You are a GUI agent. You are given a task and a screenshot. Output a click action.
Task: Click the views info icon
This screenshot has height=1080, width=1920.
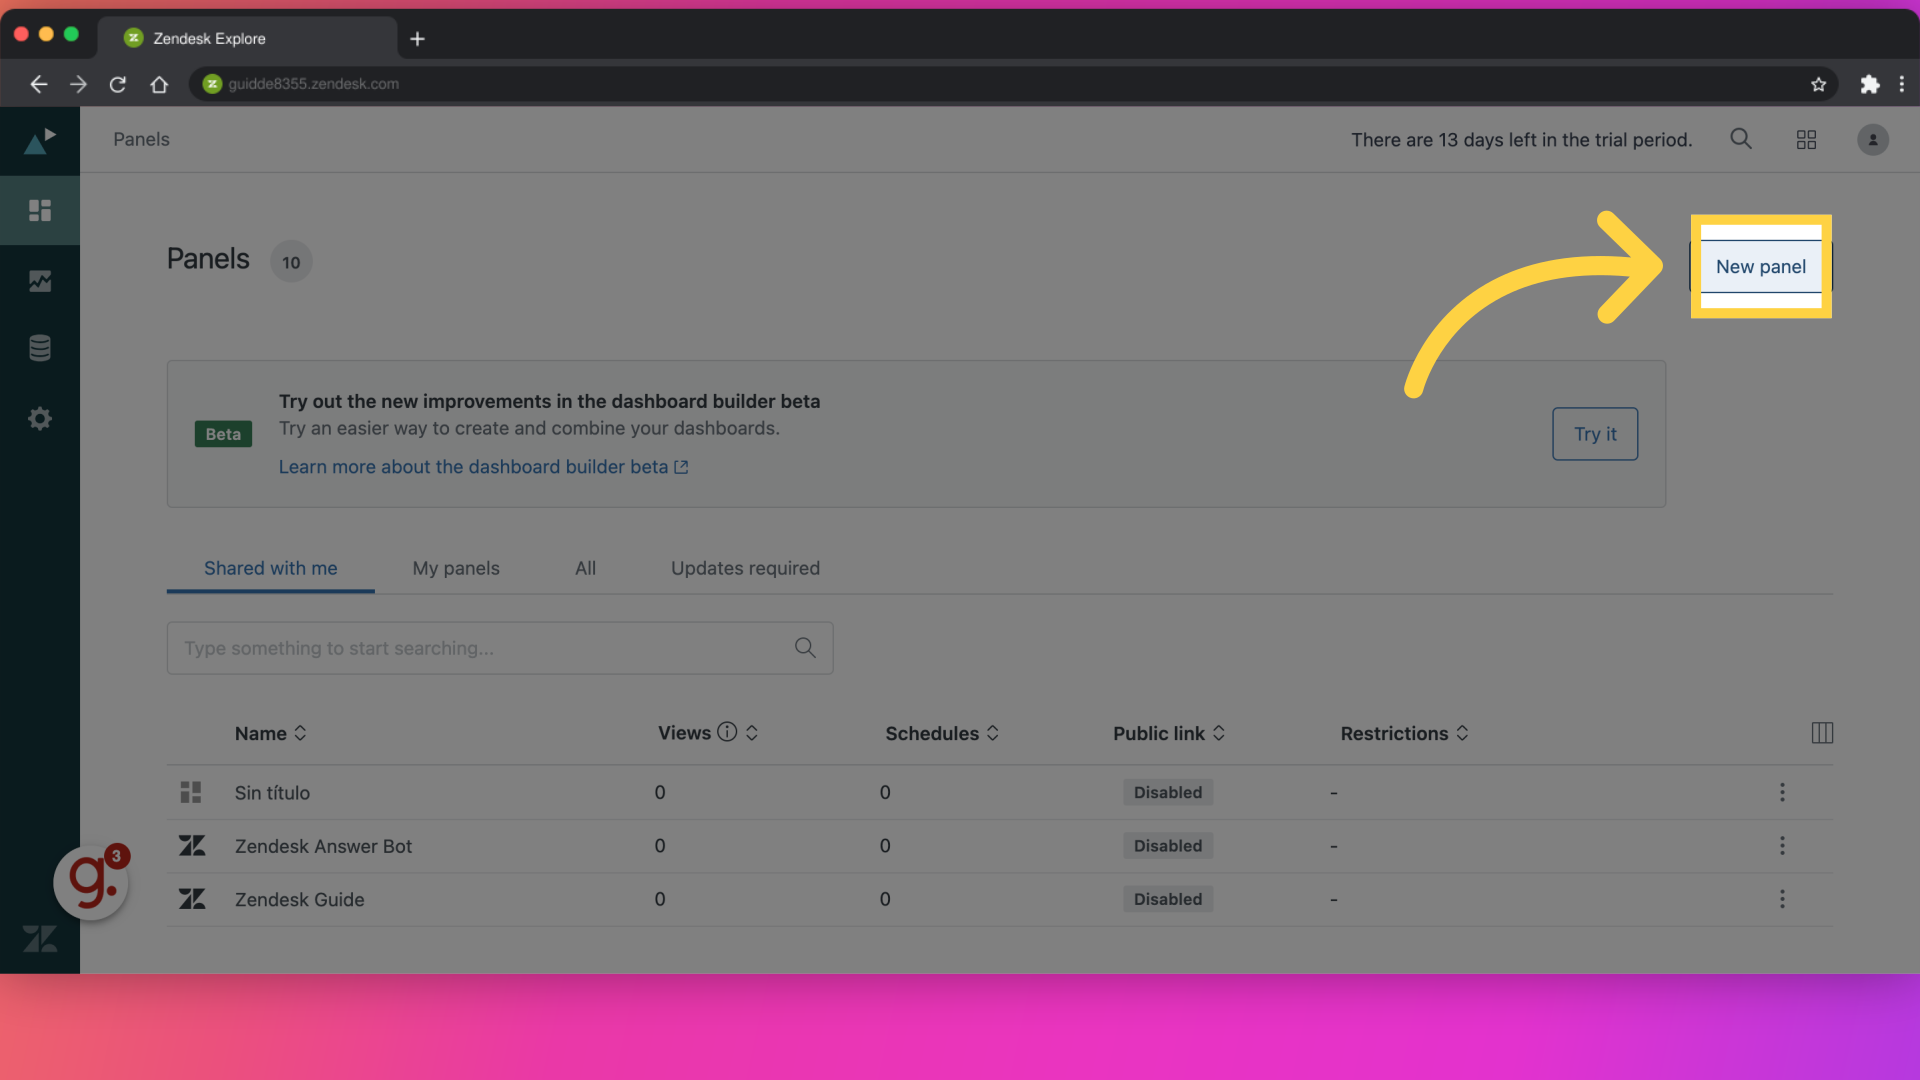(727, 732)
